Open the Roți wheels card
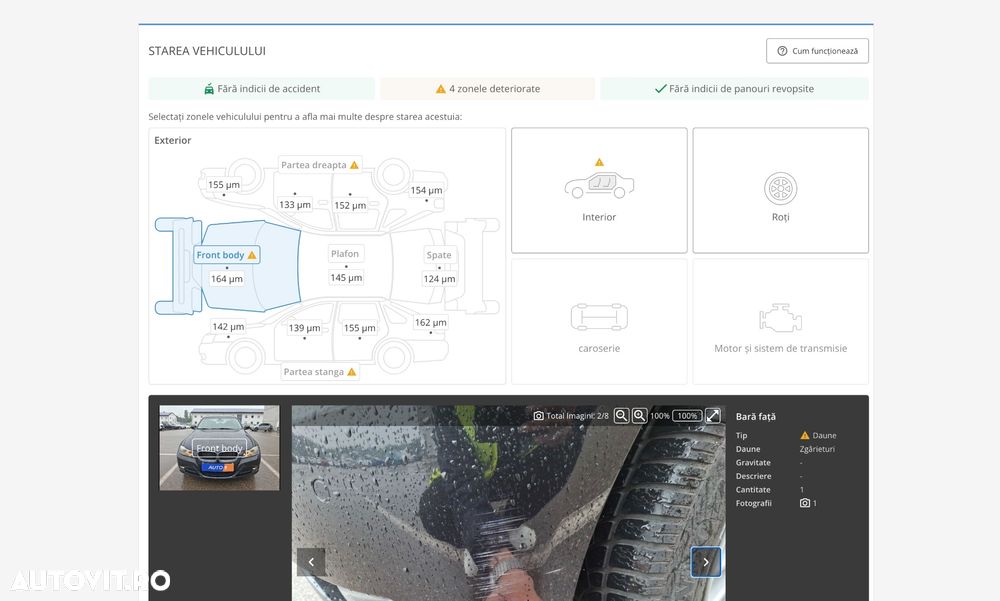Viewport: 1000px width, 601px height. (781, 190)
